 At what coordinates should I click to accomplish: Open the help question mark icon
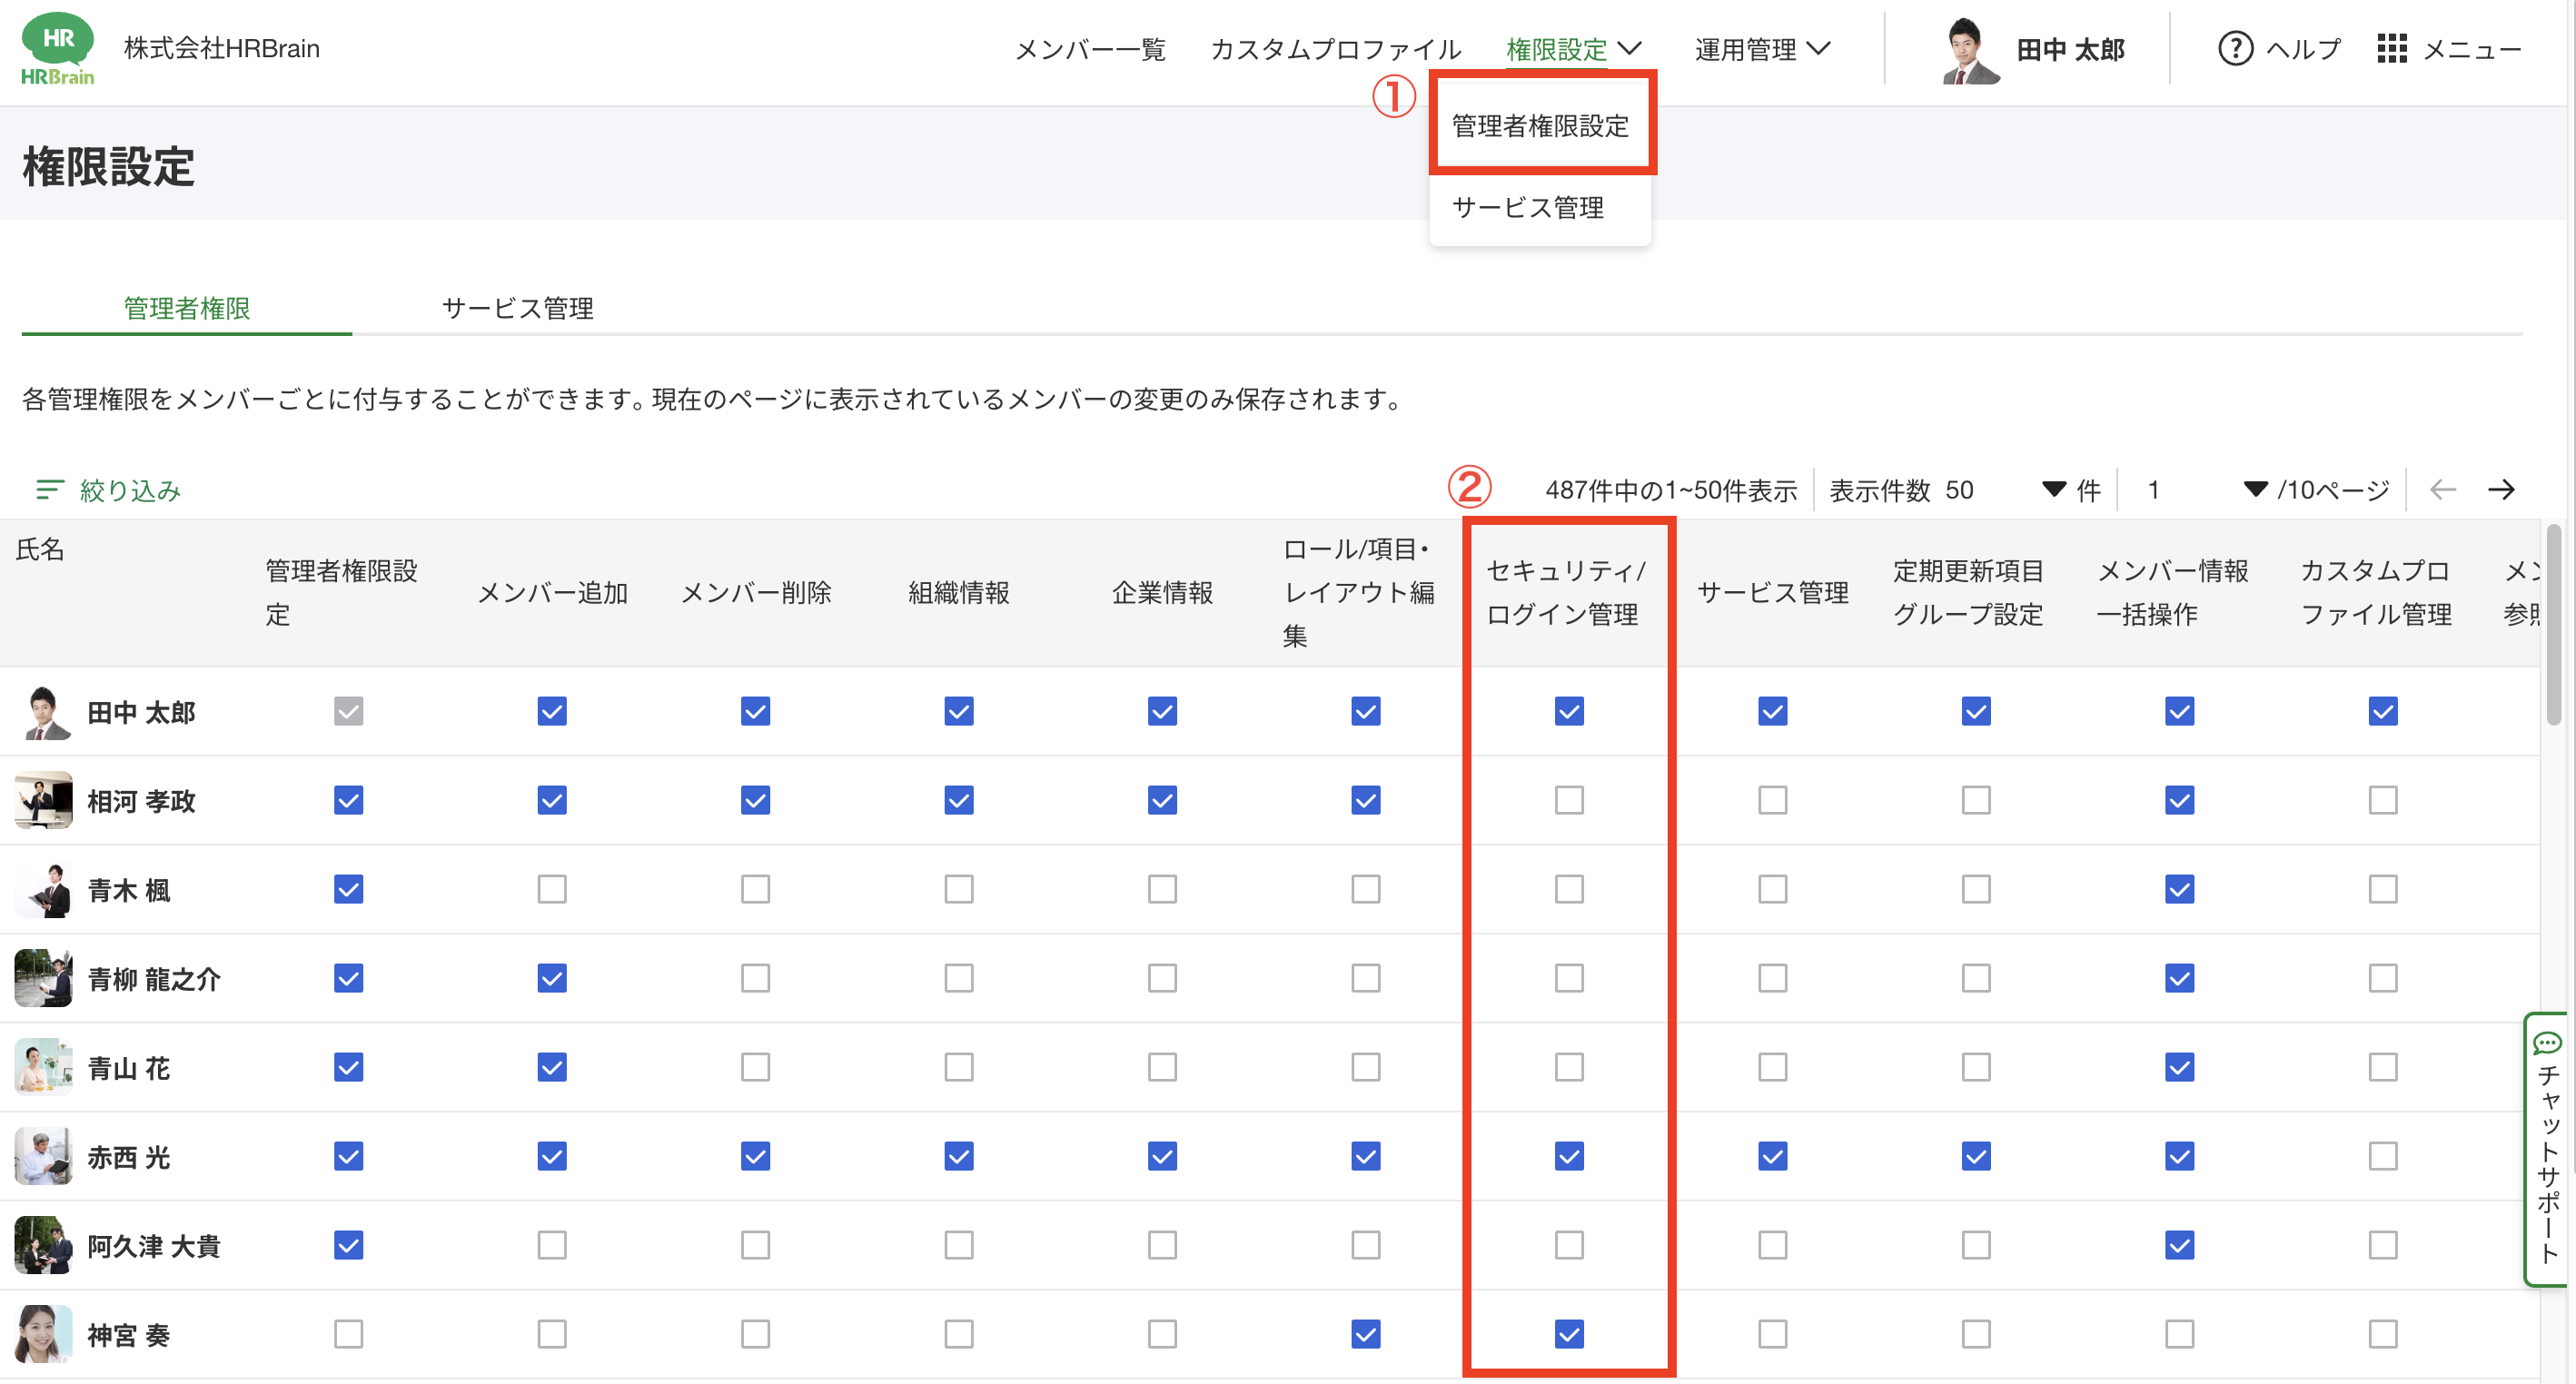(2235, 48)
